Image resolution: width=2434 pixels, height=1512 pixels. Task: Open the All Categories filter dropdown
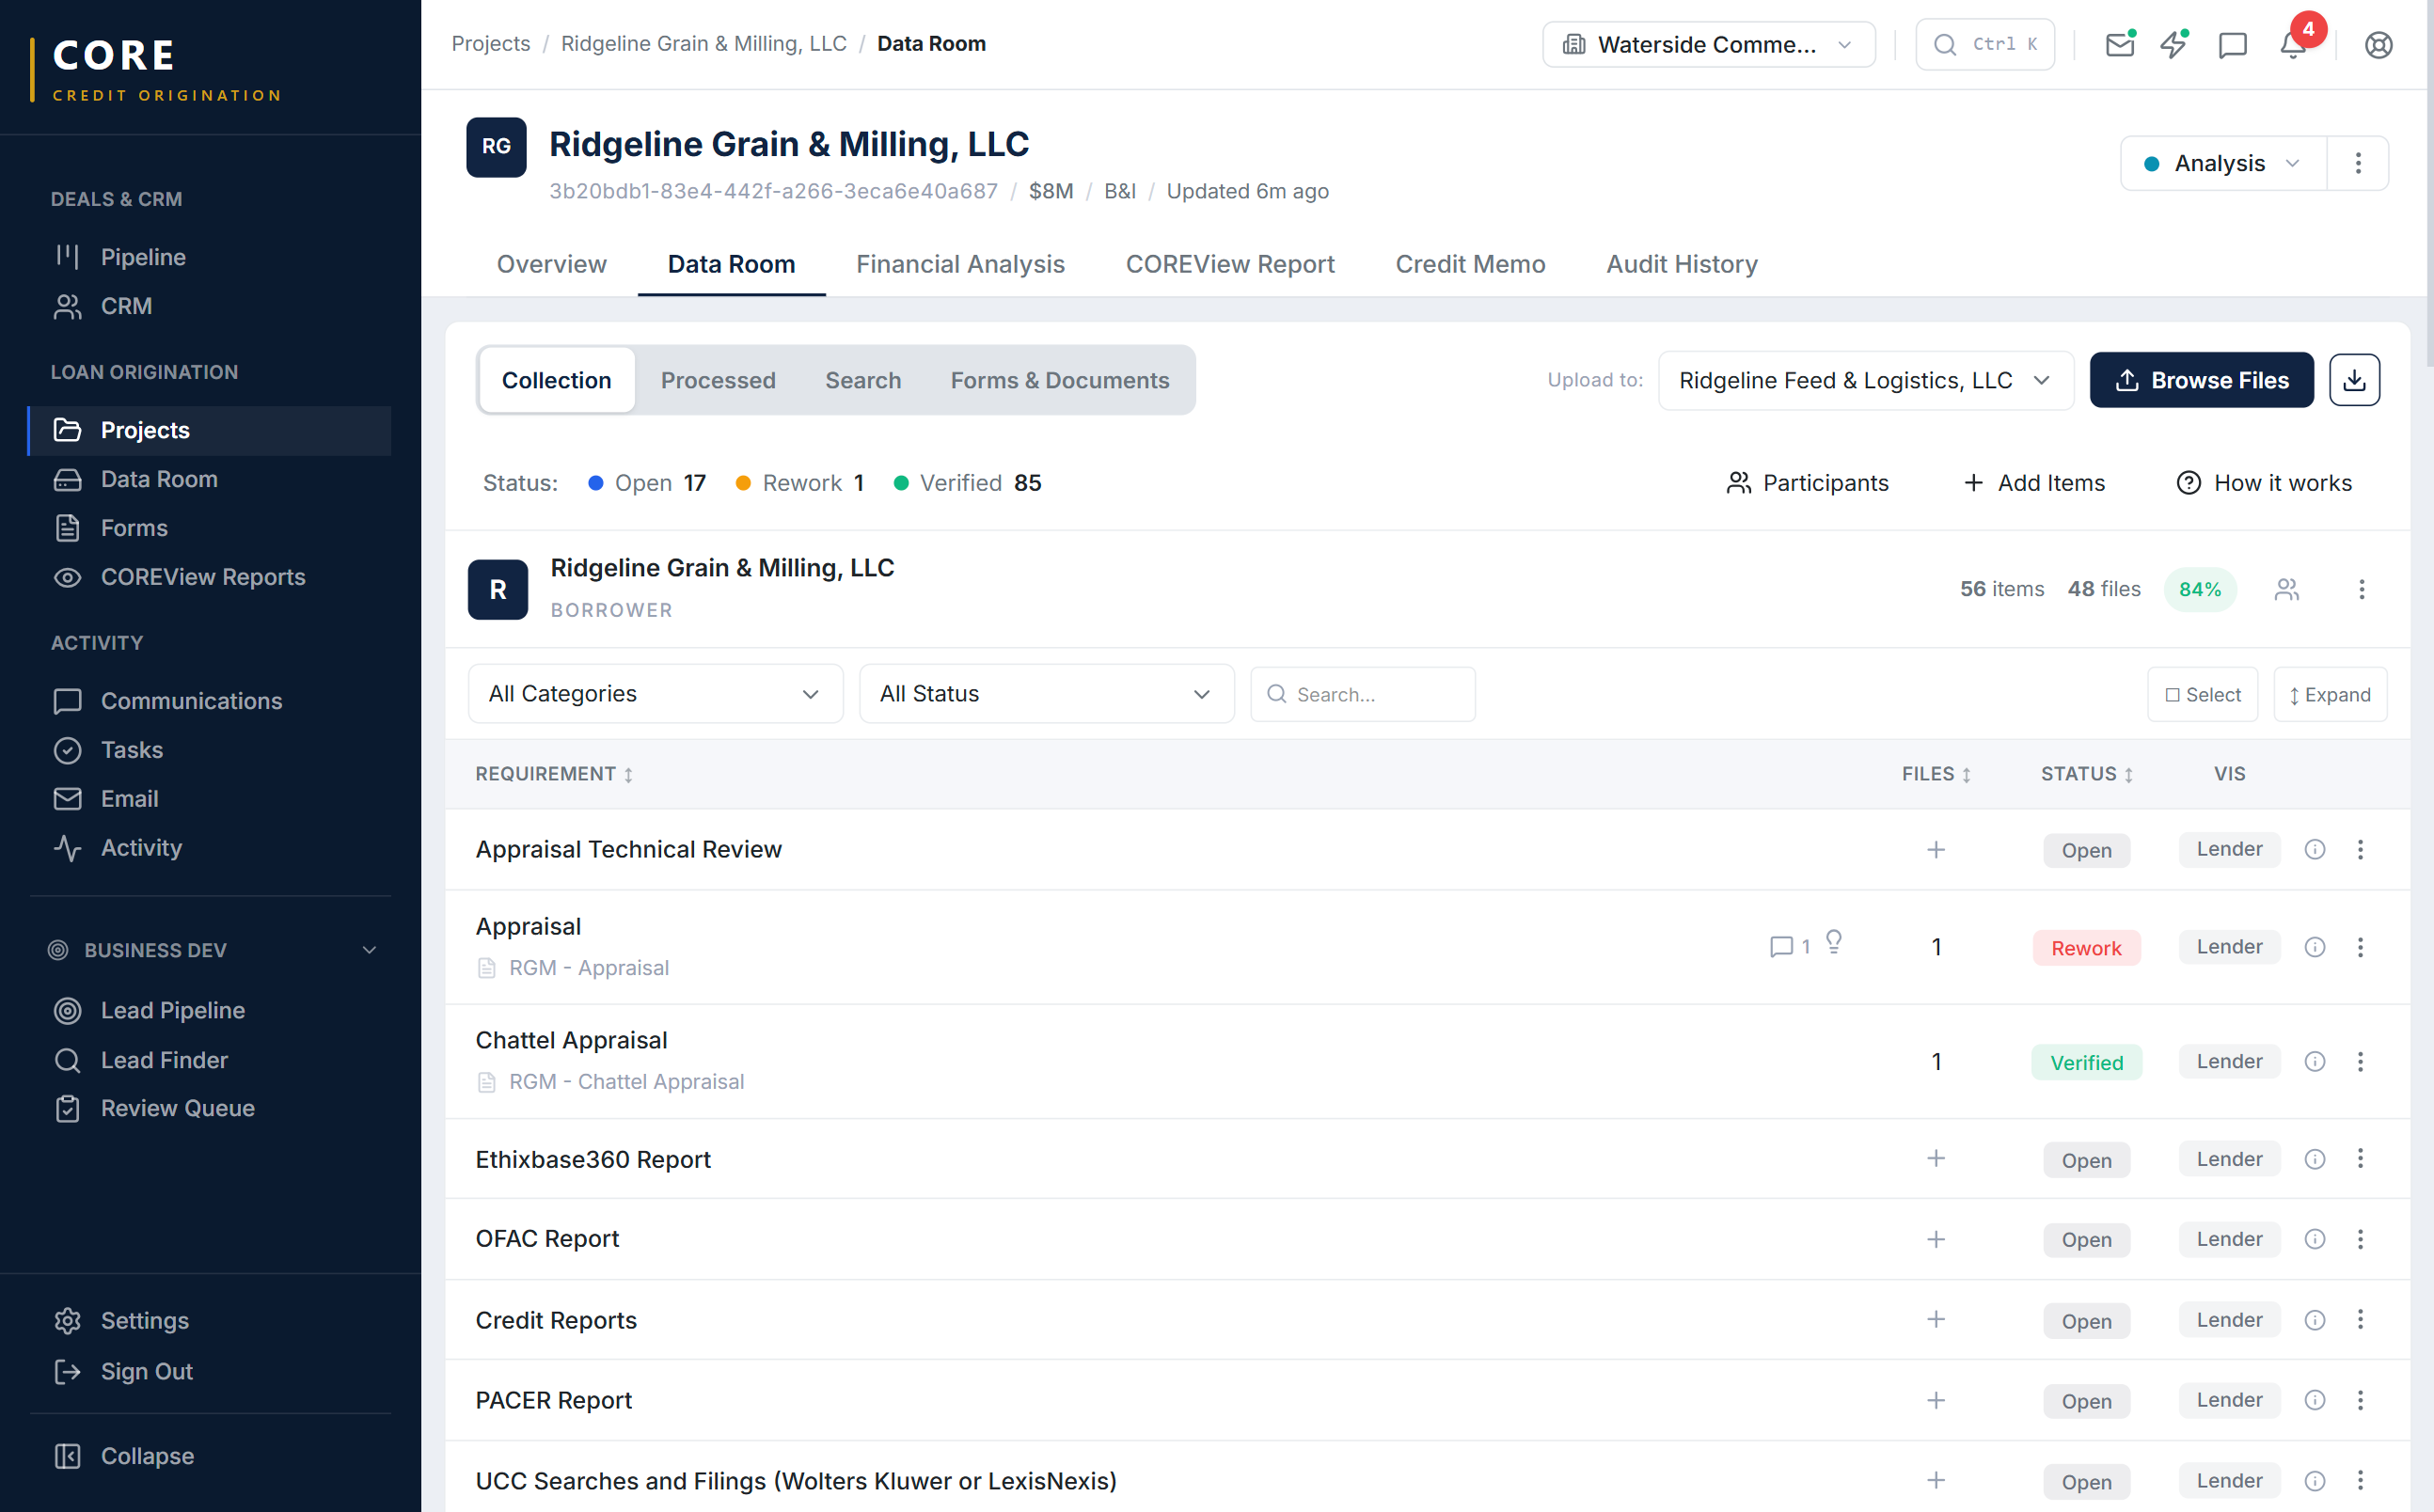coord(655,693)
